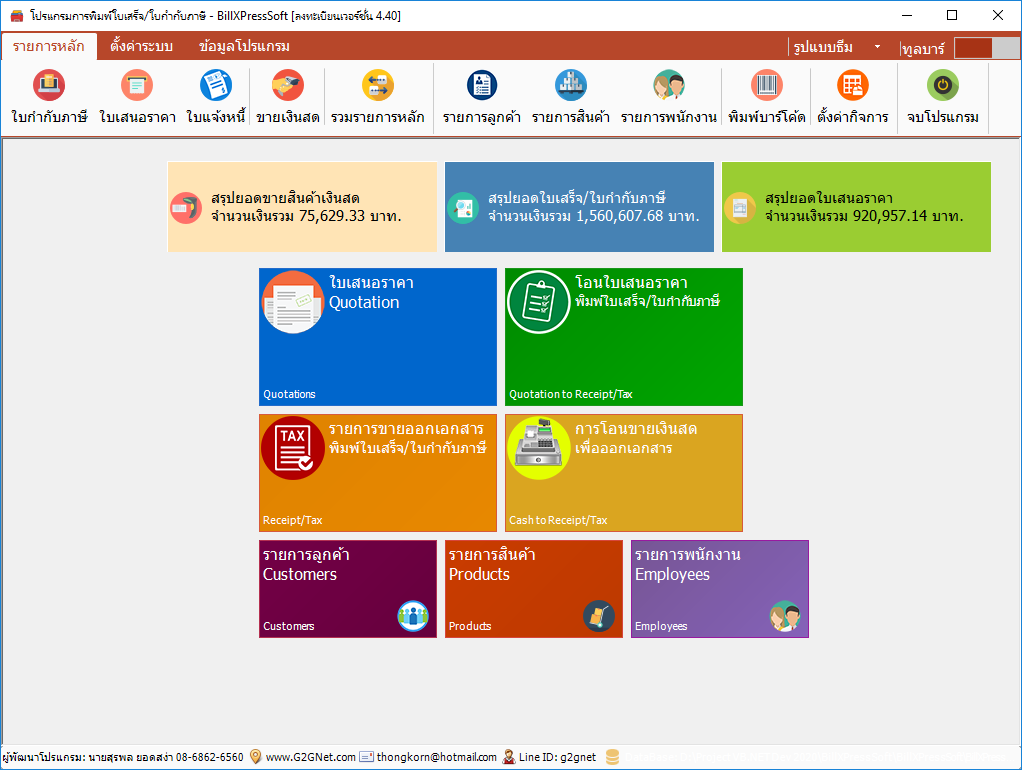Open the blue Quotations tile
This screenshot has height=770, width=1022.
(x=378, y=337)
